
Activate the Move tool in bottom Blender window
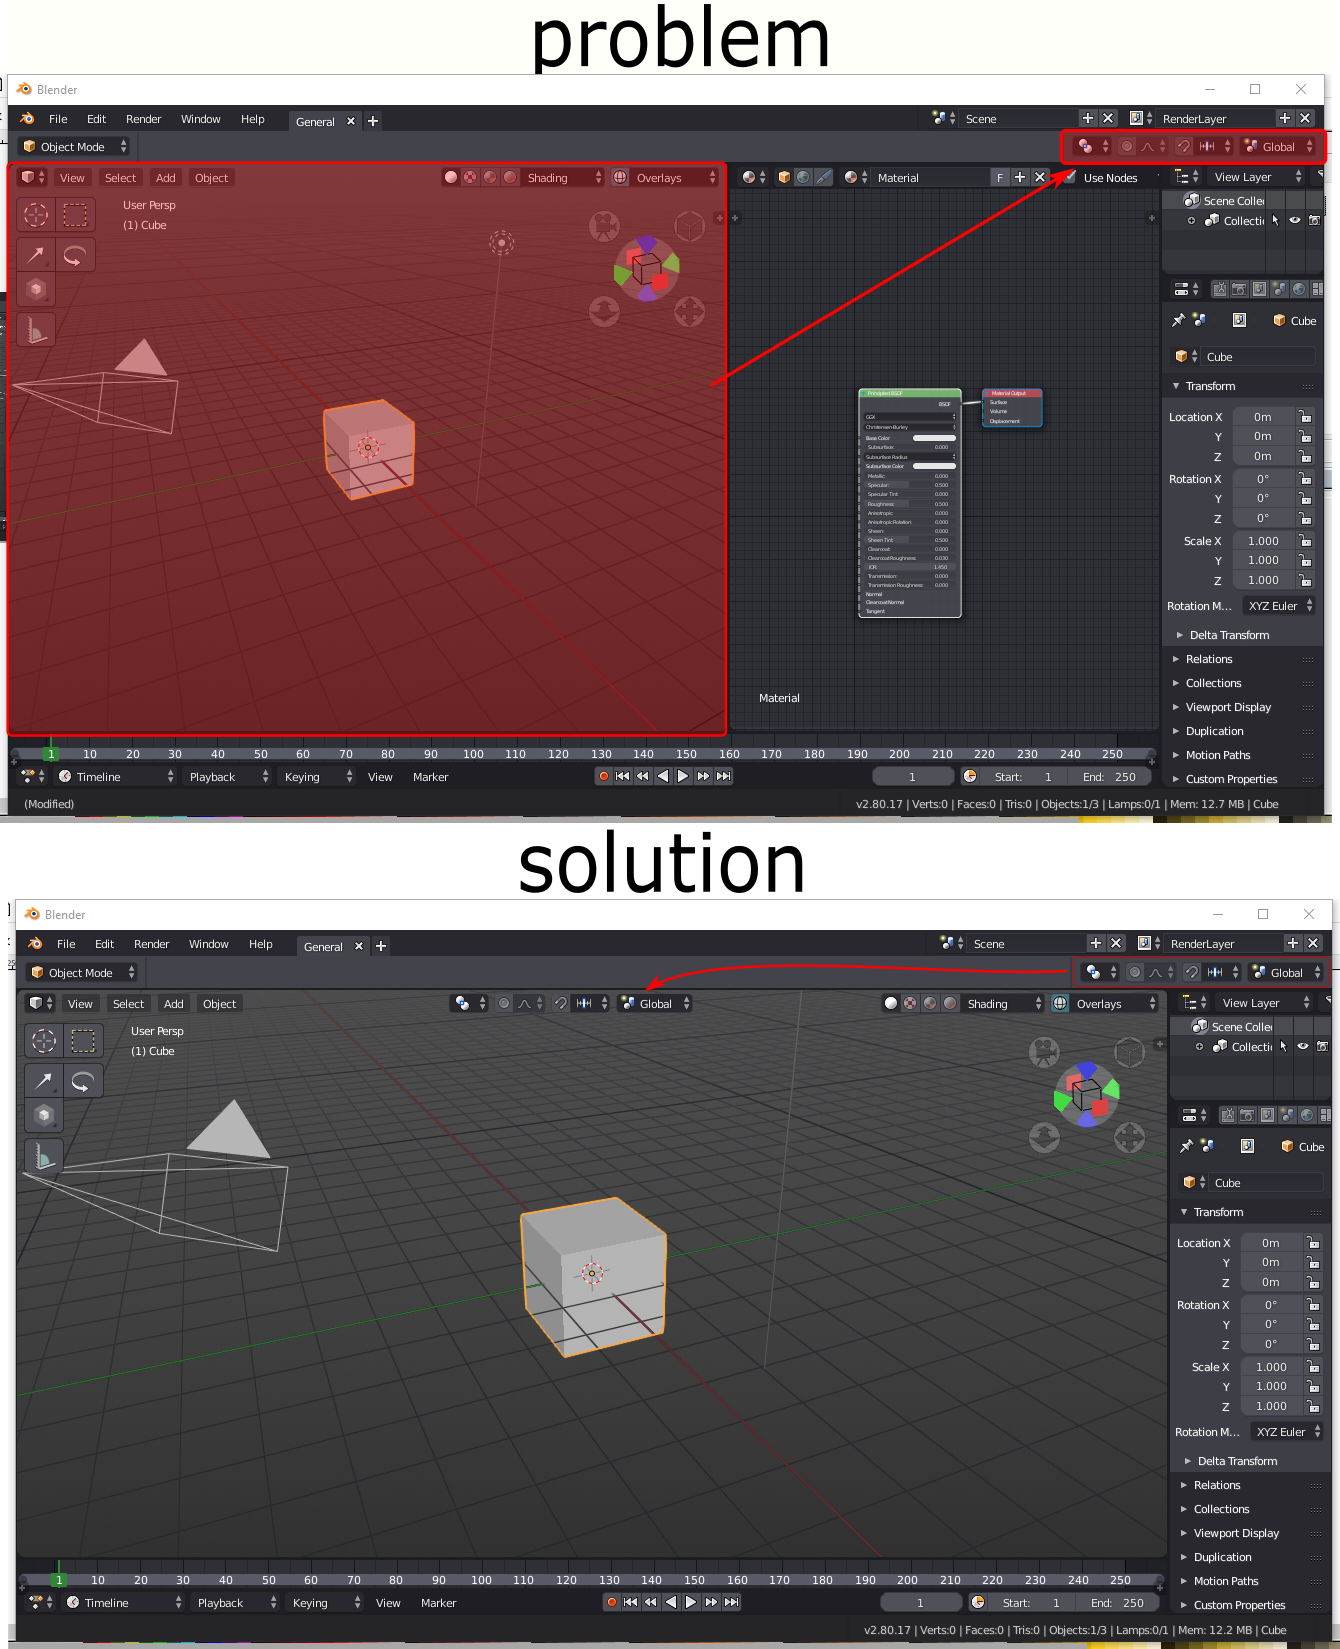point(44,1081)
